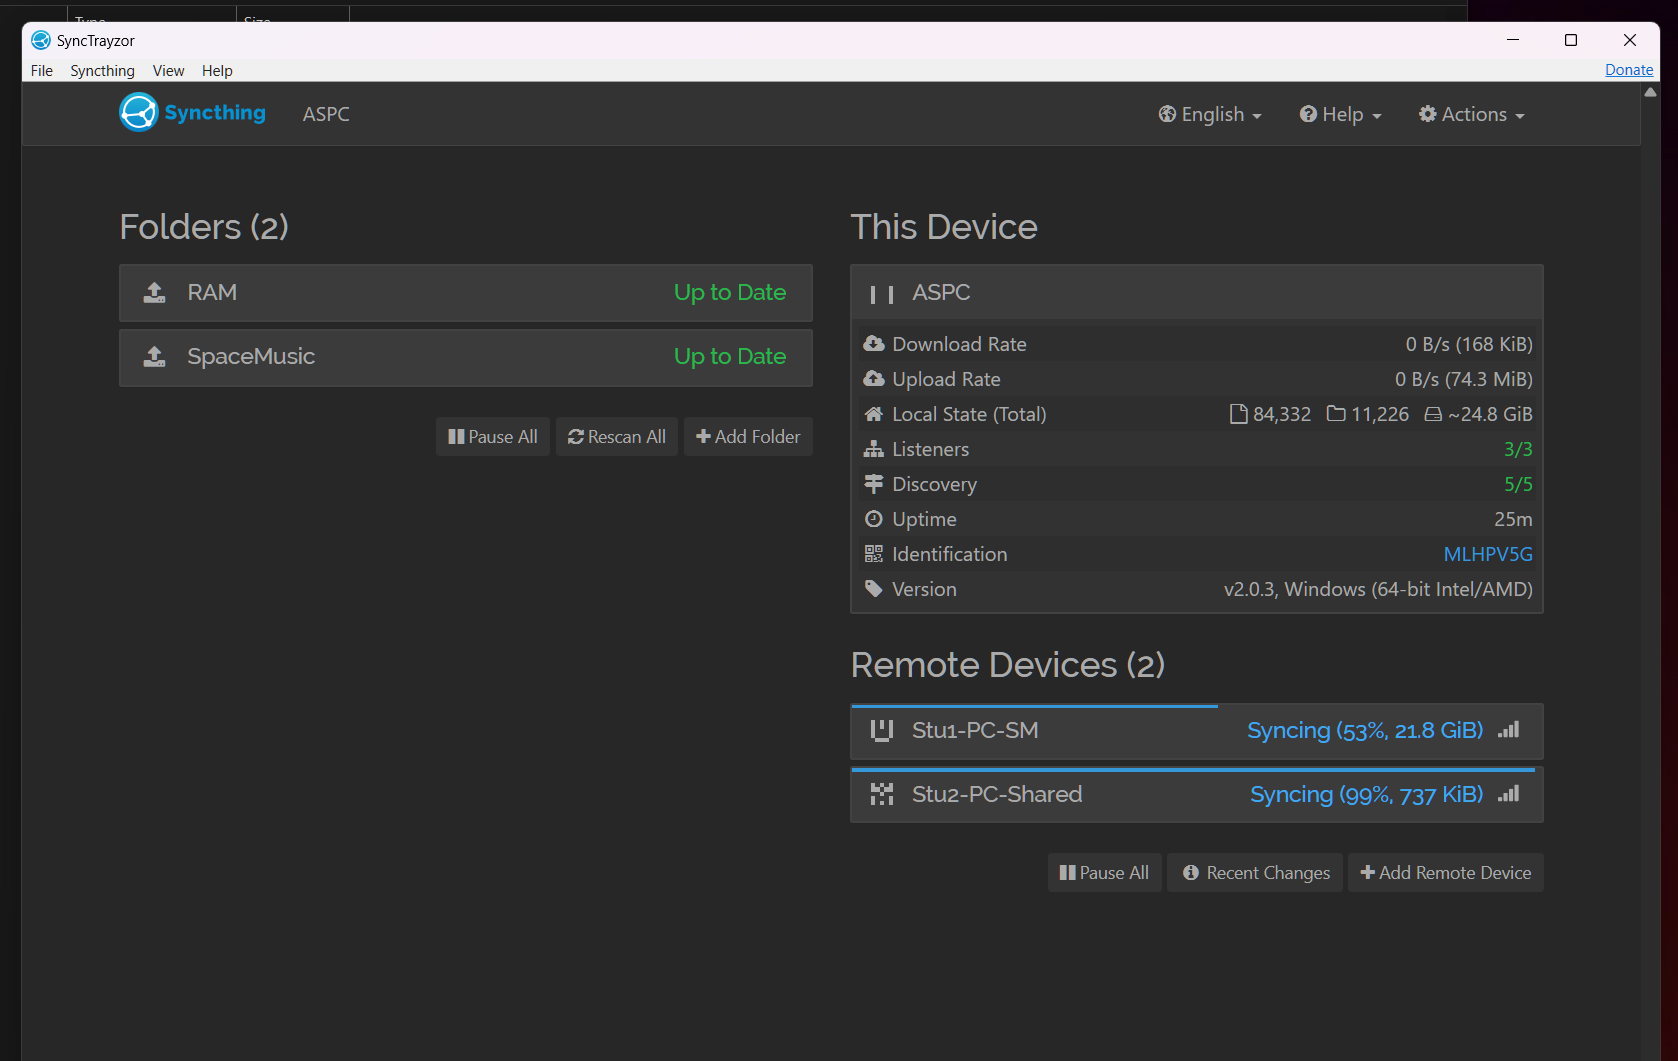This screenshot has height=1061, width=1678.
Task: Click the Uptime clock icon
Action: tap(874, 519)
